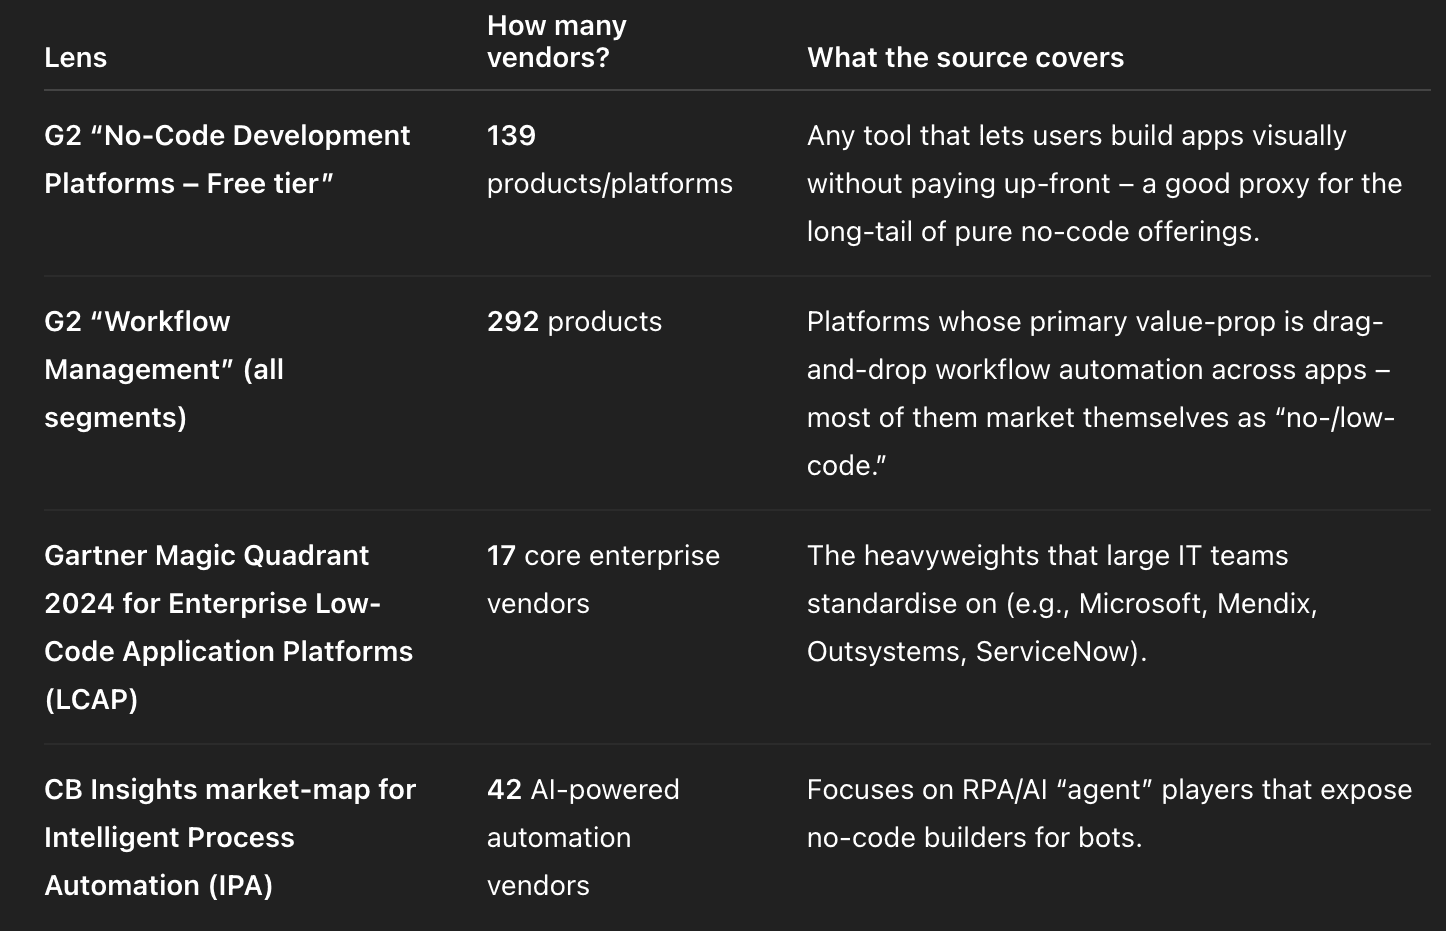Screen dimensions: 1446x931
Task: Select the G2 "No-Code Development Platforms" cell
Action: pyautogui.click(x=227, y=159)
